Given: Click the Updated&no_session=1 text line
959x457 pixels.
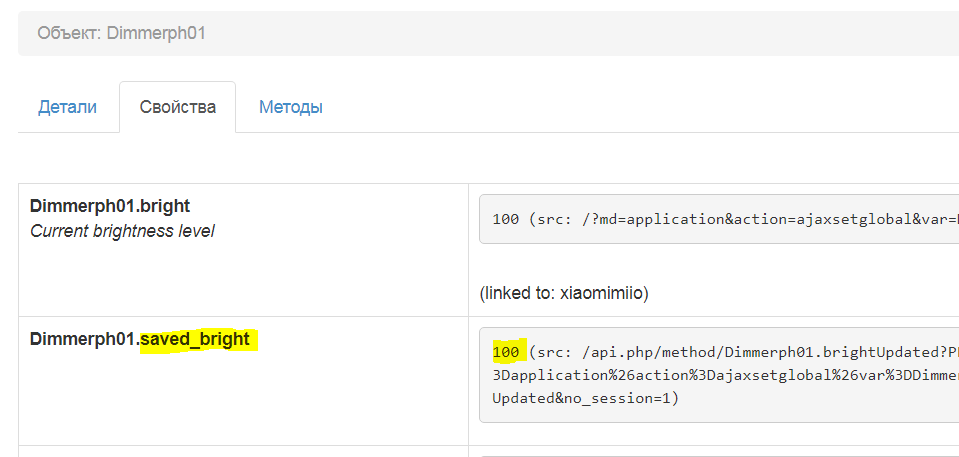Looking at the screenshot, I should point(585,398).
